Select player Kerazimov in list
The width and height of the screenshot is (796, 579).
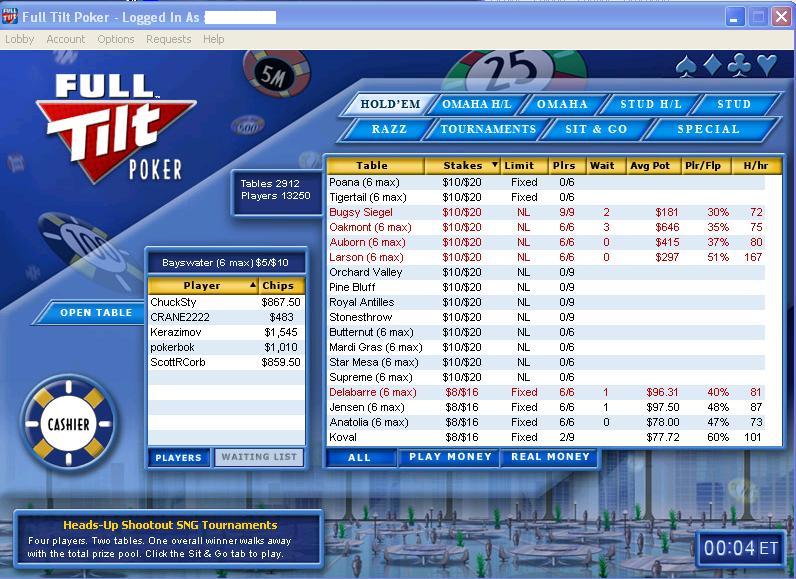(x=226, y=332)
